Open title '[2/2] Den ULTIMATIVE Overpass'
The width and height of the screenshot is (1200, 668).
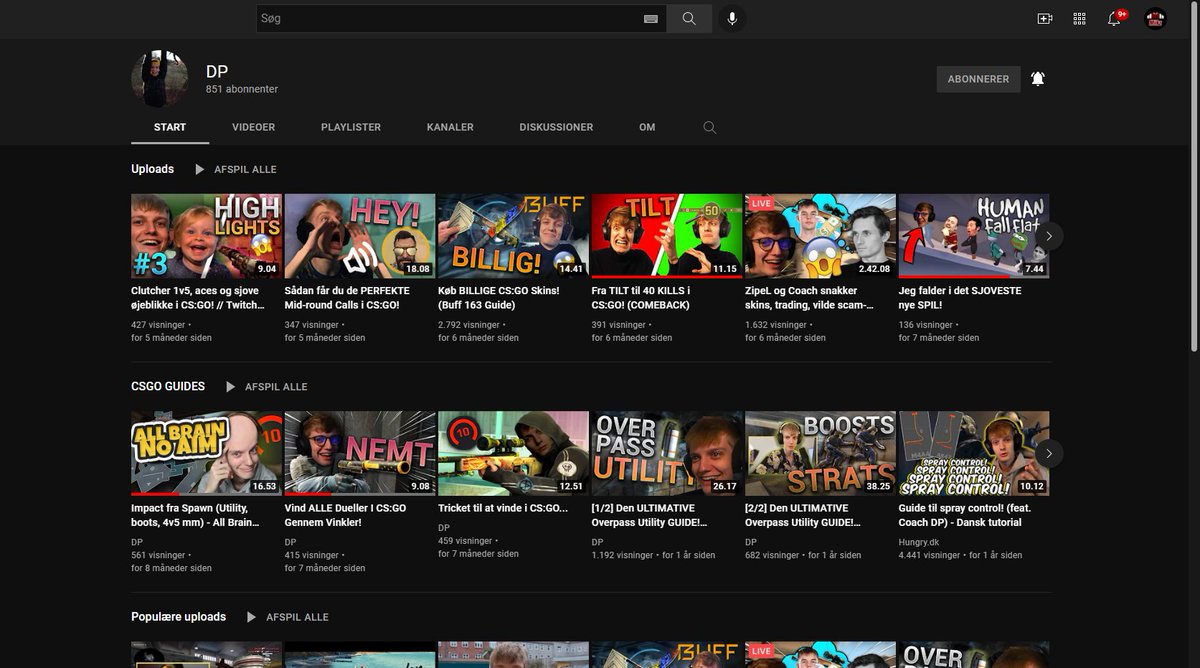[x=803, y=515]
